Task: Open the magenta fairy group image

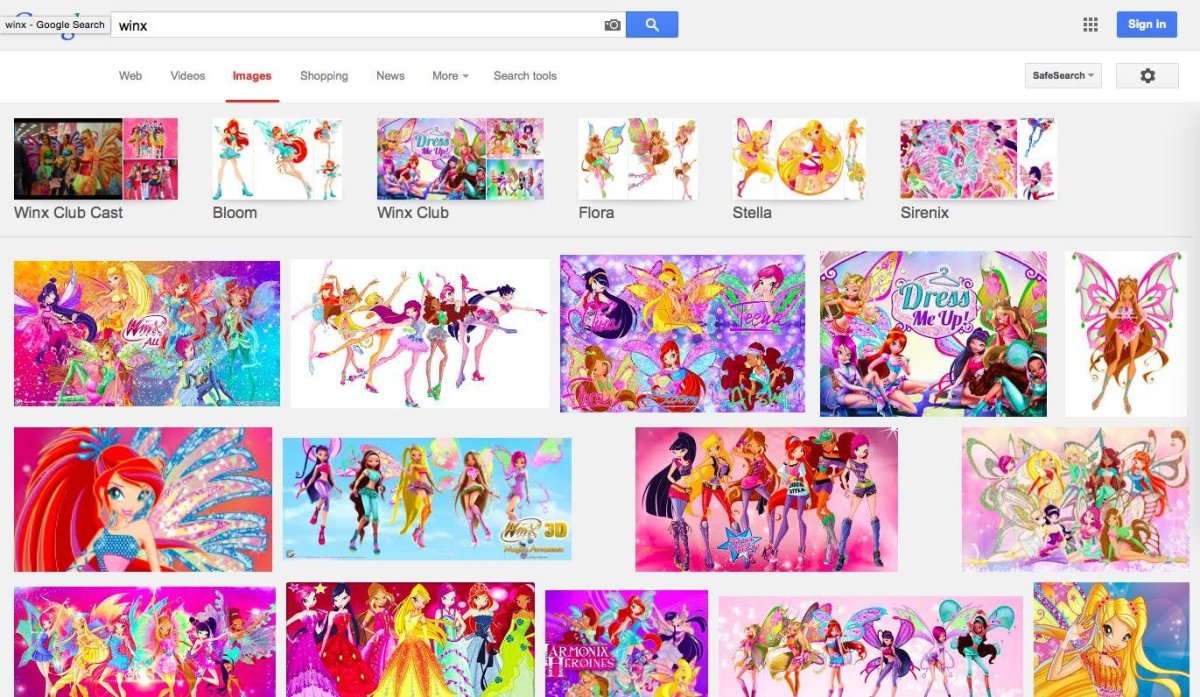Action: (x=145, y=642)
